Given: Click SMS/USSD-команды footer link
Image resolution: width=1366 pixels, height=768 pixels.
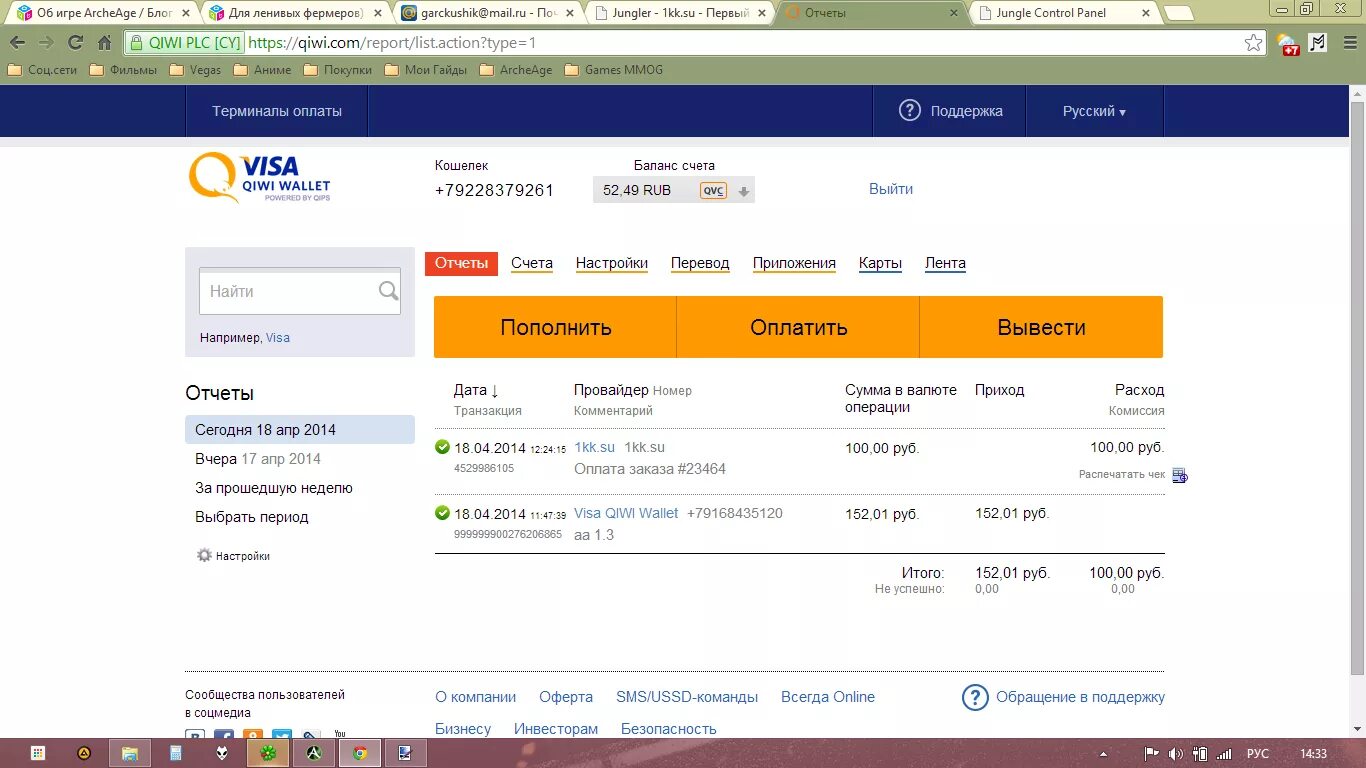Looking at the screenshot, I should [x=687, y=697].
